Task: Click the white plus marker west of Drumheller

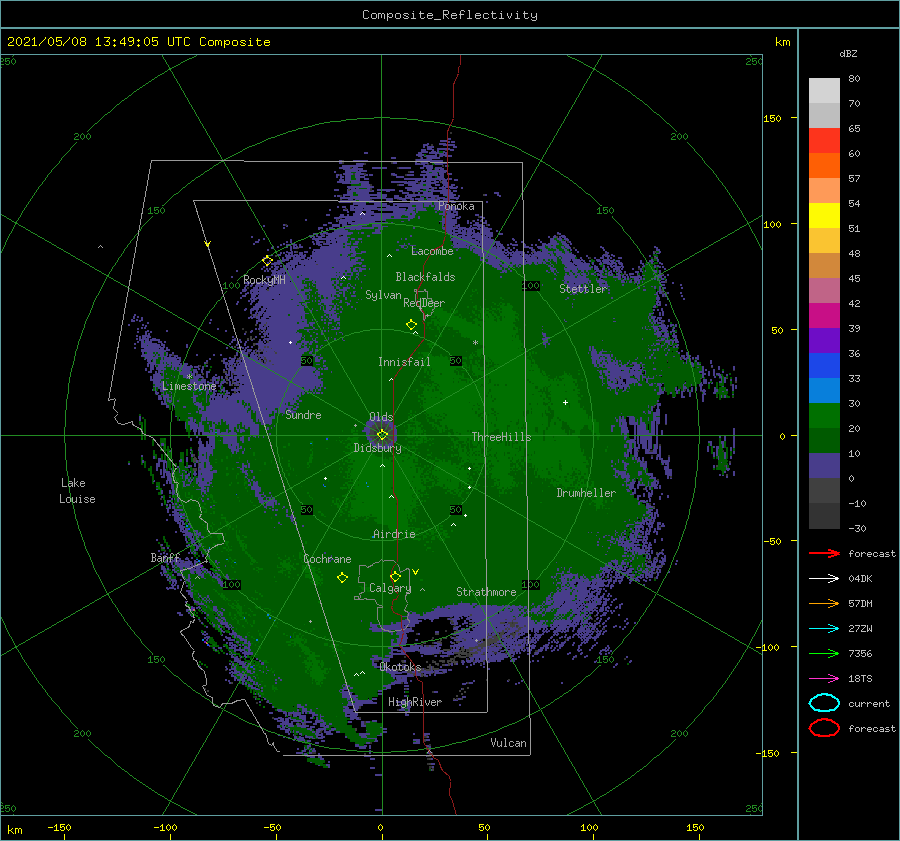Action: click(x=565, y=402)
